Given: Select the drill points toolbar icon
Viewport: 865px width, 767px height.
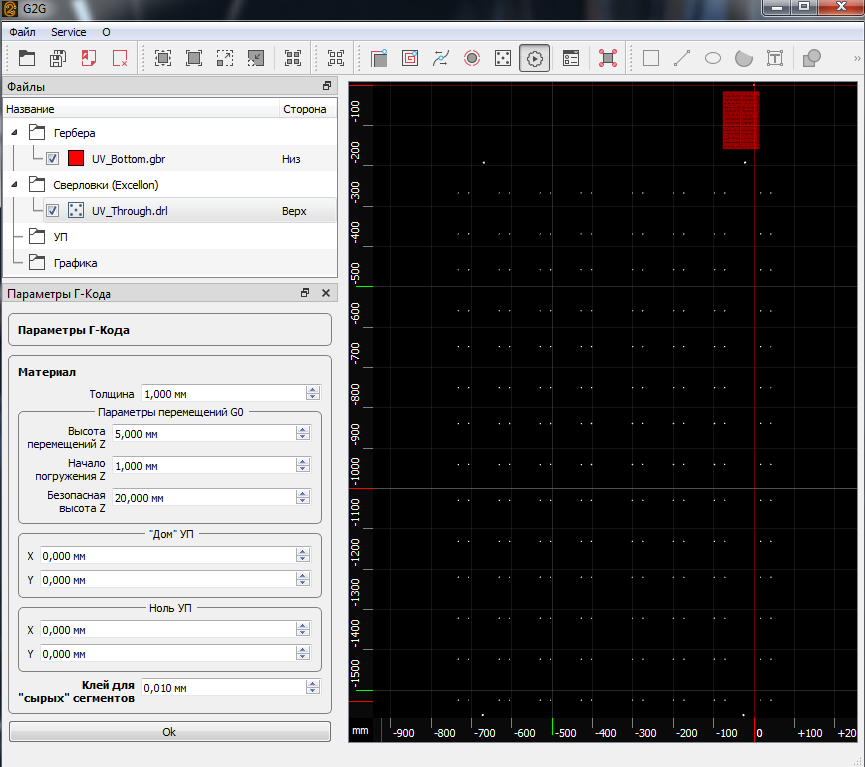Looking at the screenshot, I should [x=503, y=58].
